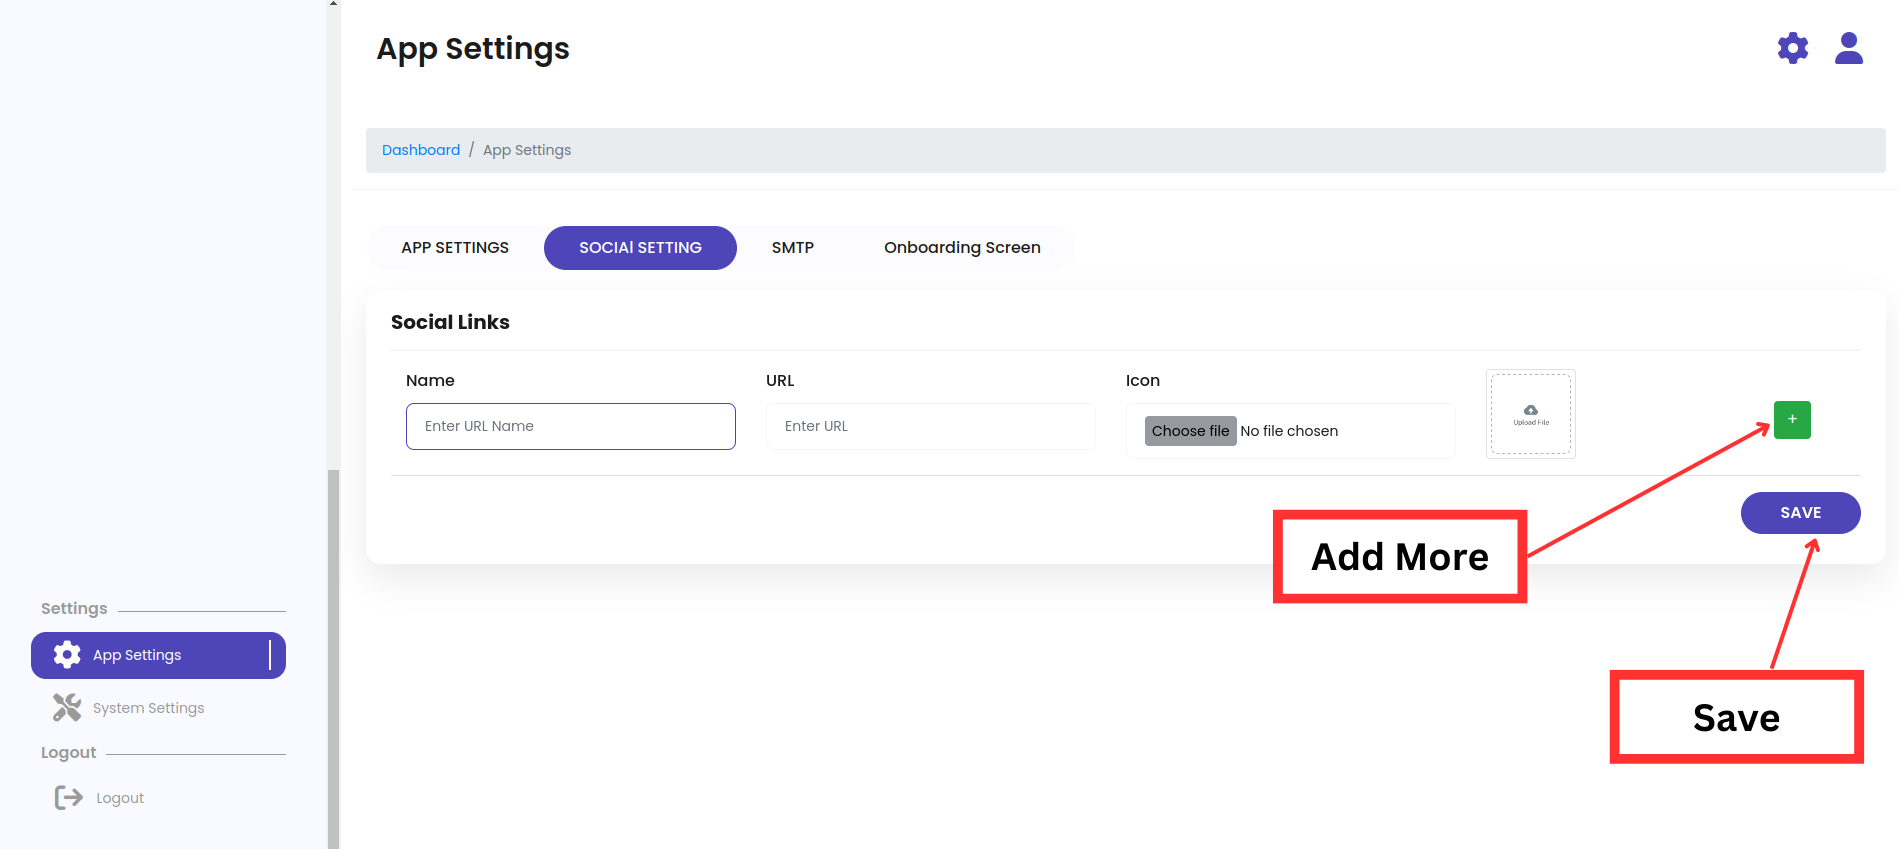The width and height of the screenshot is (1899, 849).
Task: Open the user profile icon
Action: point(1848,48)
